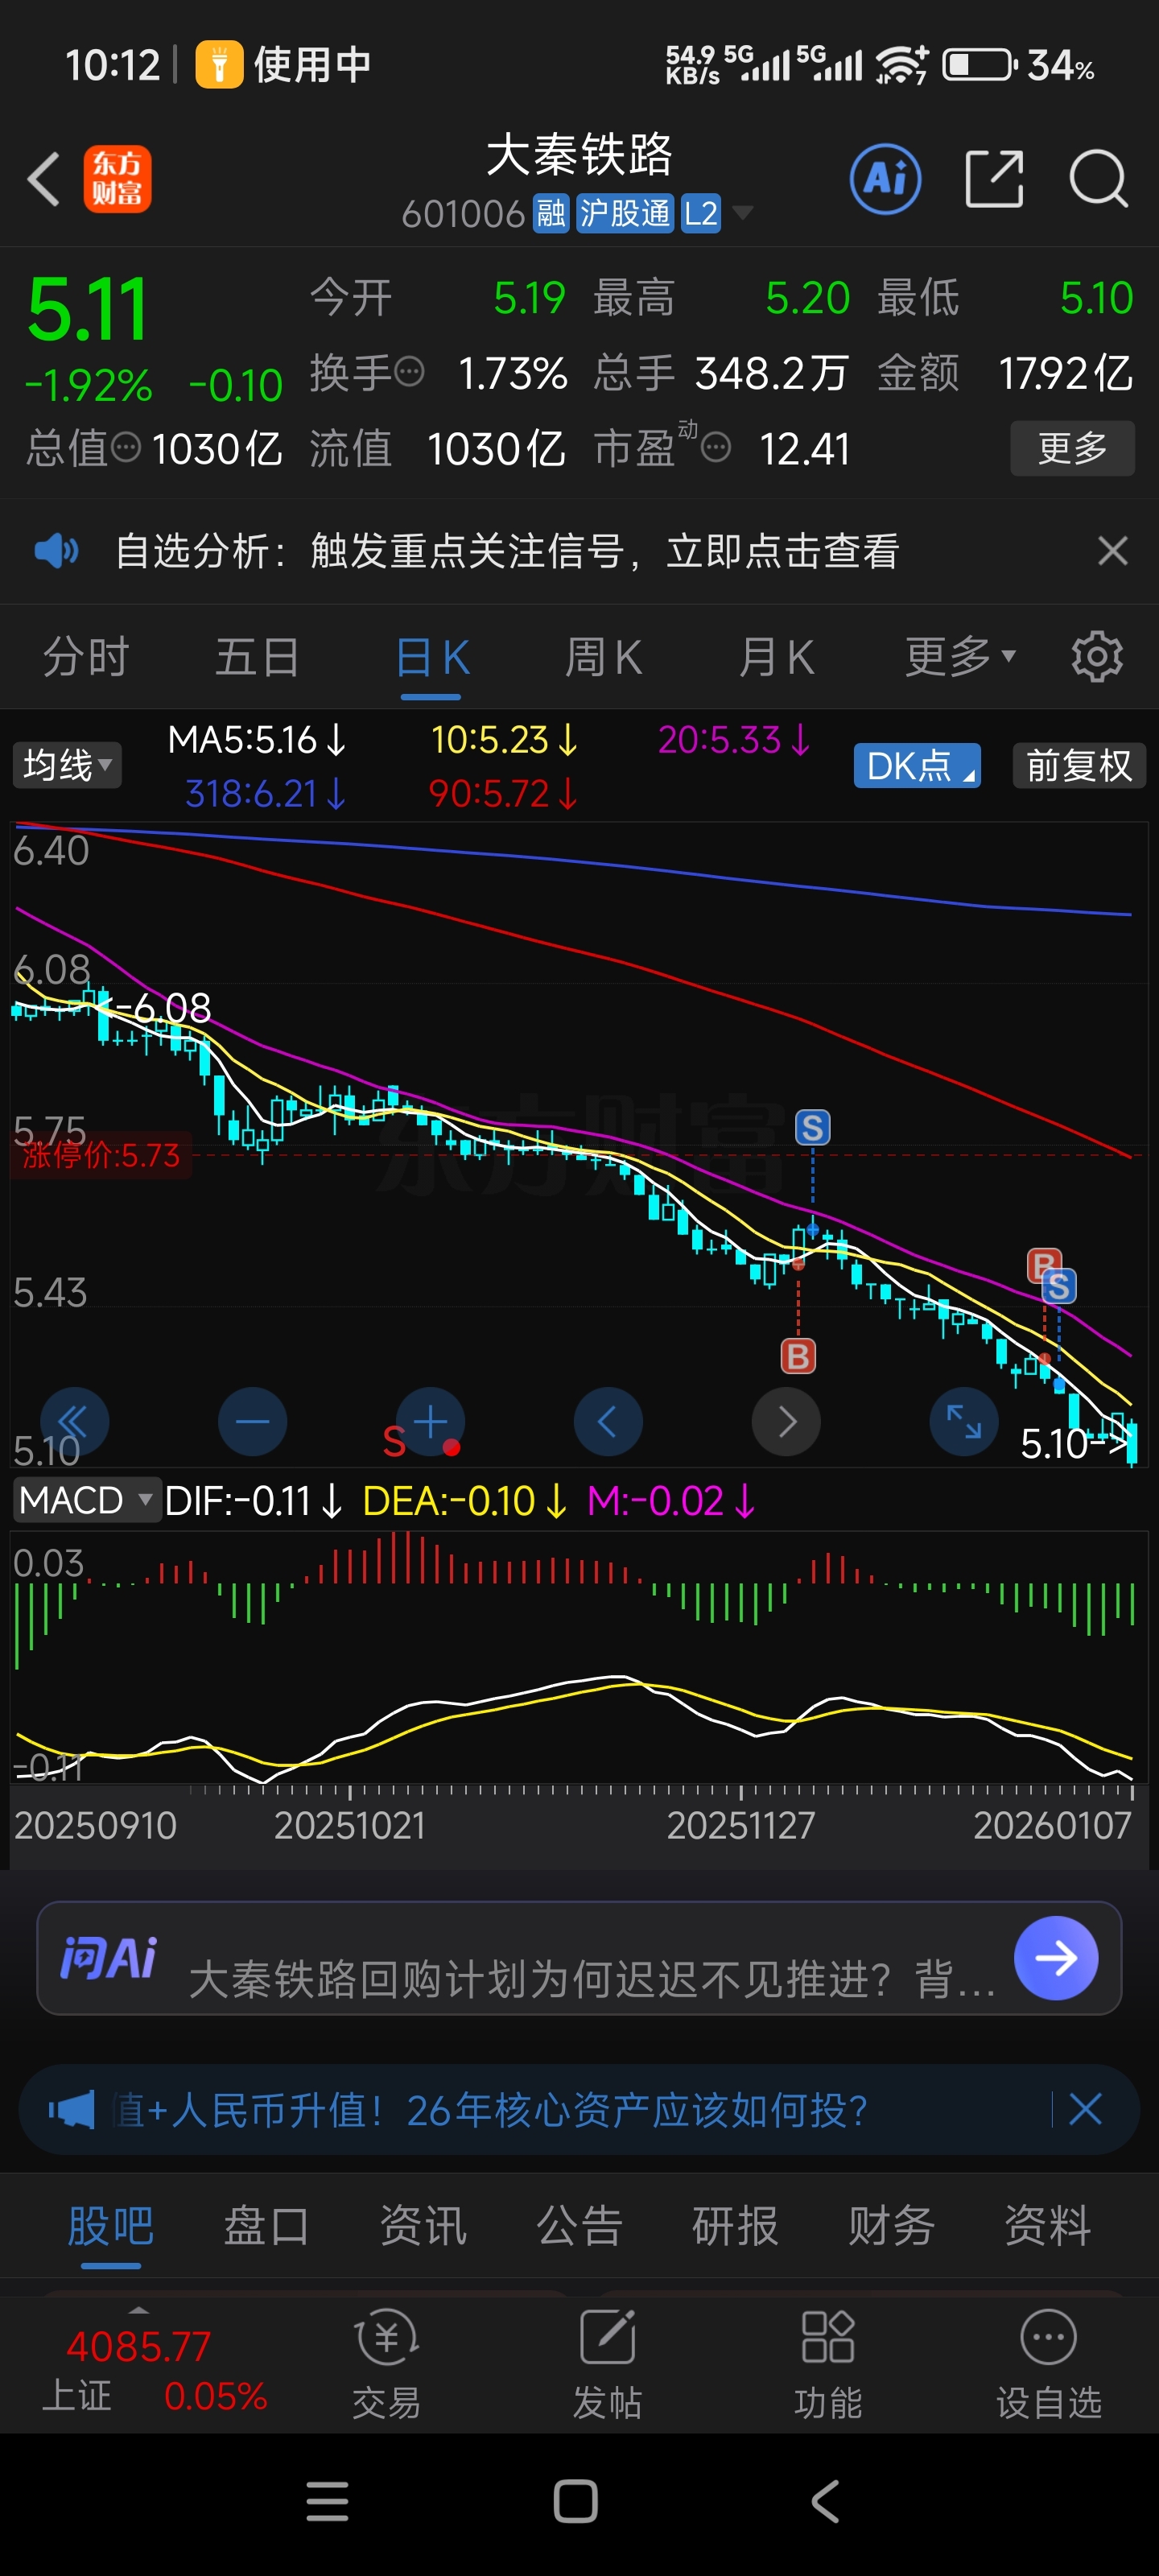This screenshot has width=1159, height=2576.
Task: Zoom out chart with minus button
Action: [x=252, y=1421]
